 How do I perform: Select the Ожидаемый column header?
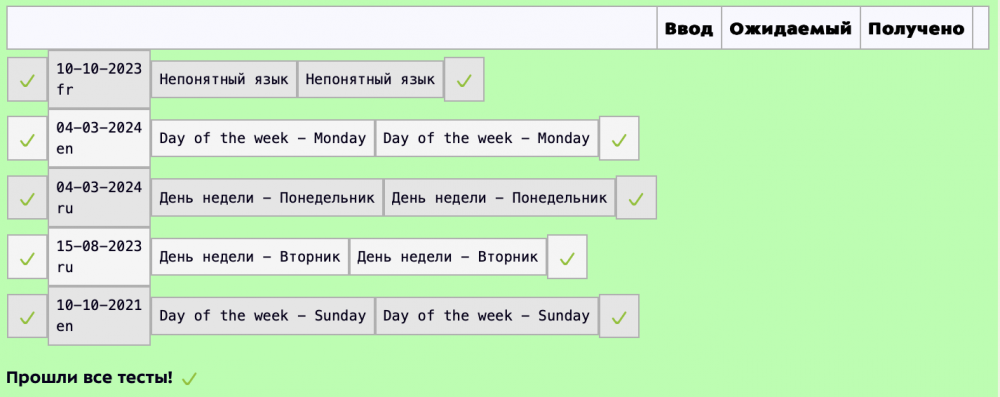pyautogui.click(x=791, y=28)
